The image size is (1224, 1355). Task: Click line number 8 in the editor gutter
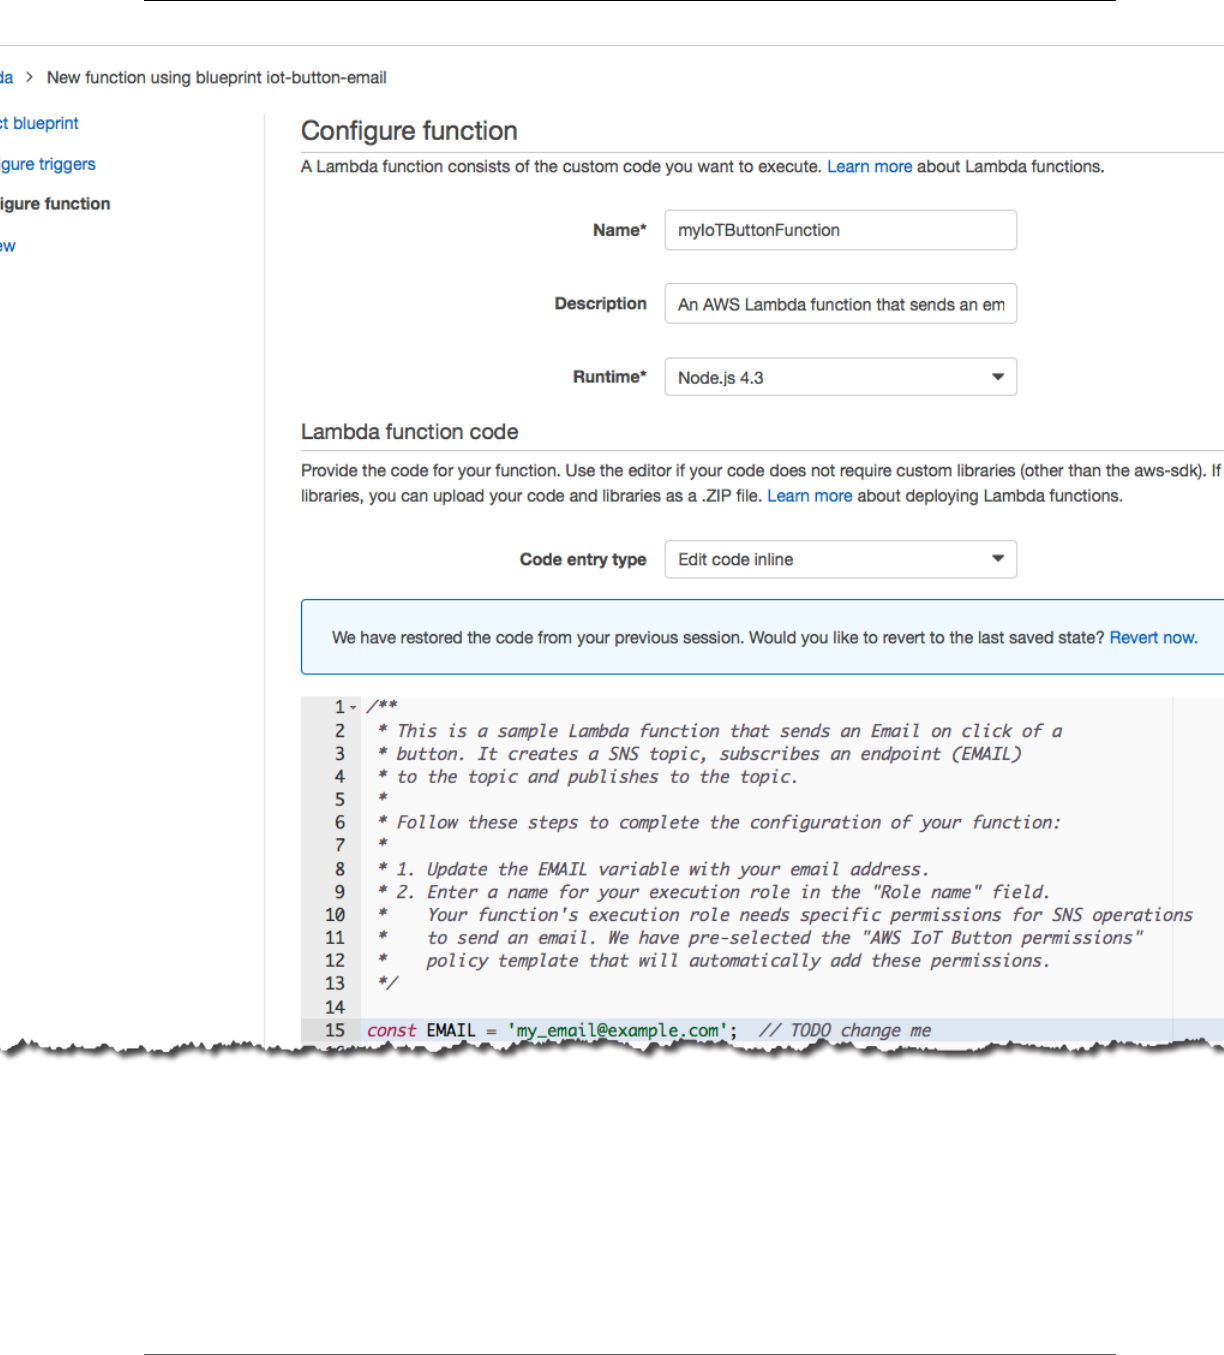tap(340, 869)
